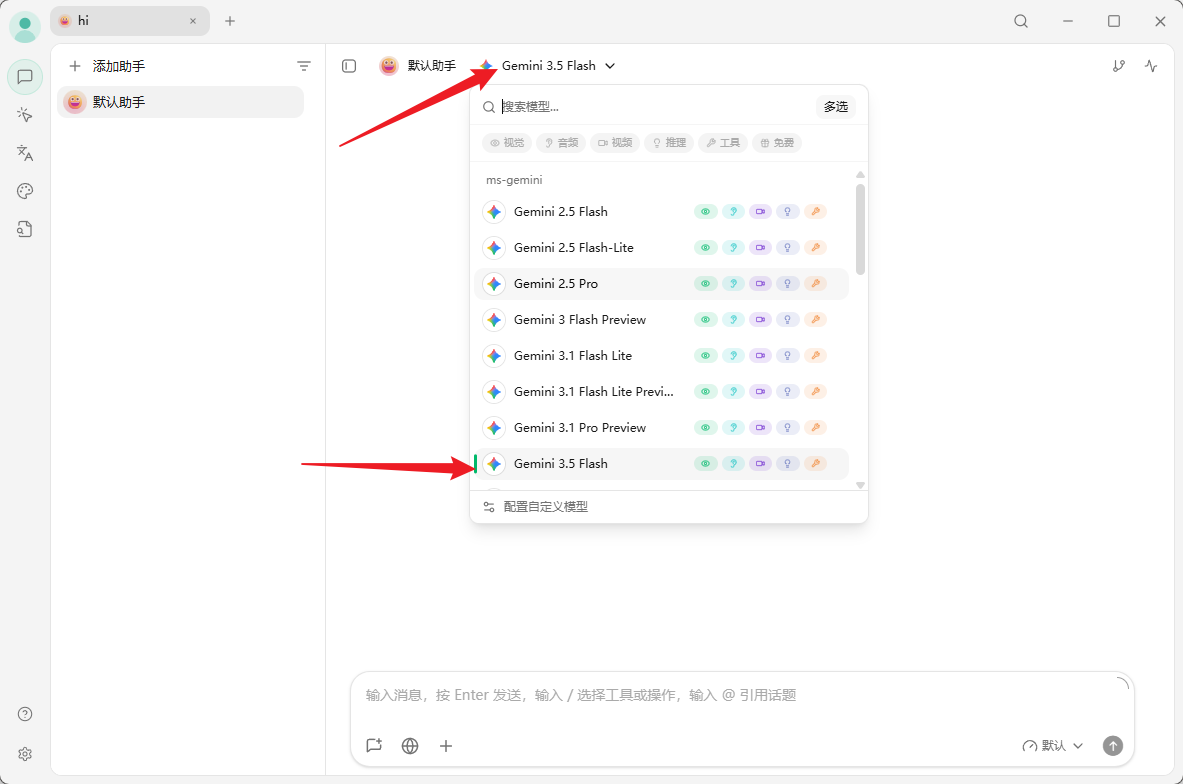The image size is (1183, 784).
Task: Select 默认助手 in the assistant list
Action: pyautogui.click(x=180, y=102)
